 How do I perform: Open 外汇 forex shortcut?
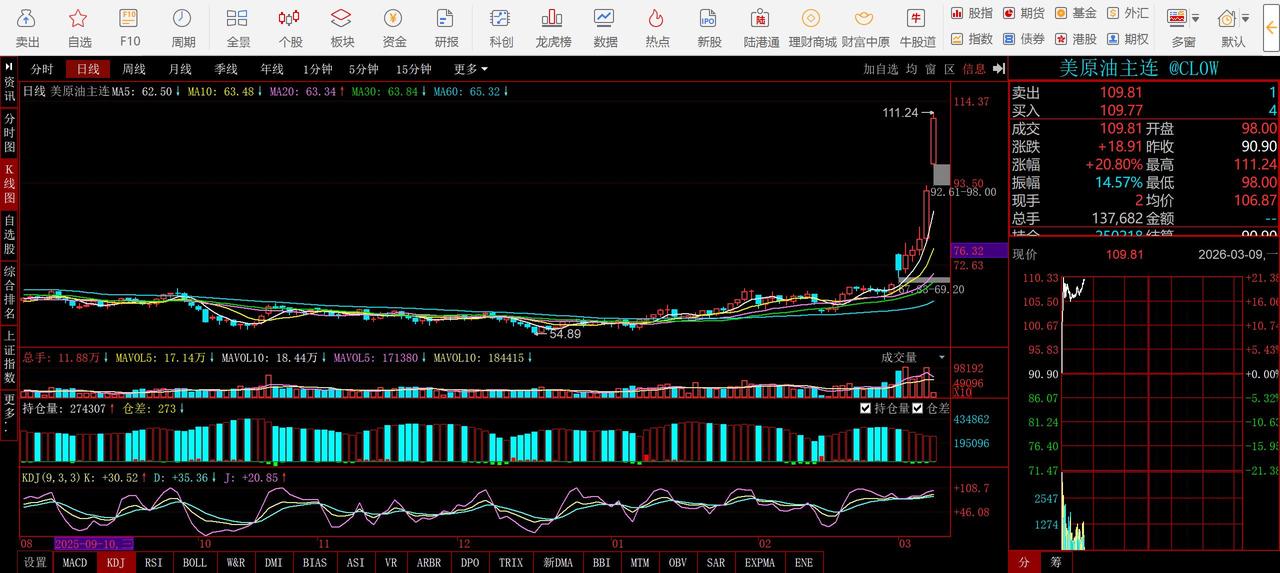(1128, 13)
